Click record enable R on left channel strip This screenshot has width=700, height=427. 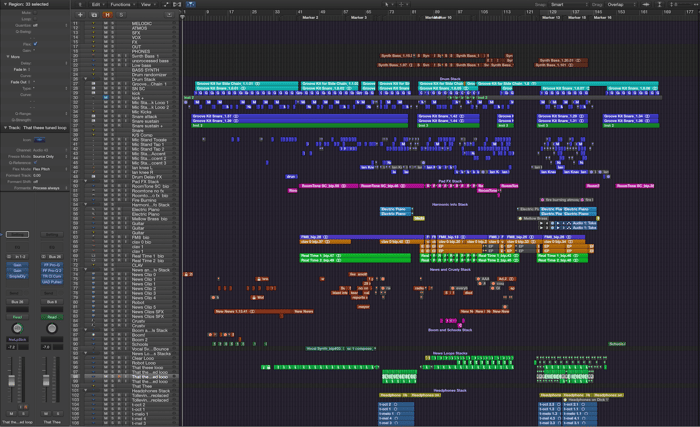25,407
